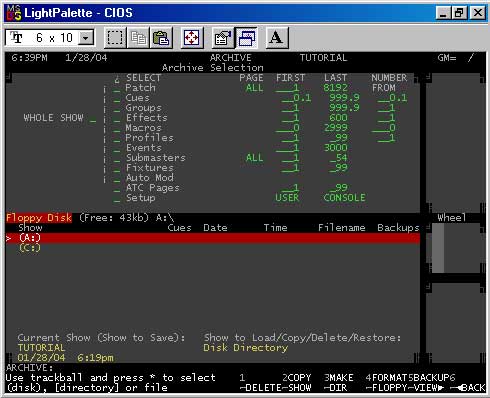
Task: Click the Floppy Disk heading
Action: 39,218
